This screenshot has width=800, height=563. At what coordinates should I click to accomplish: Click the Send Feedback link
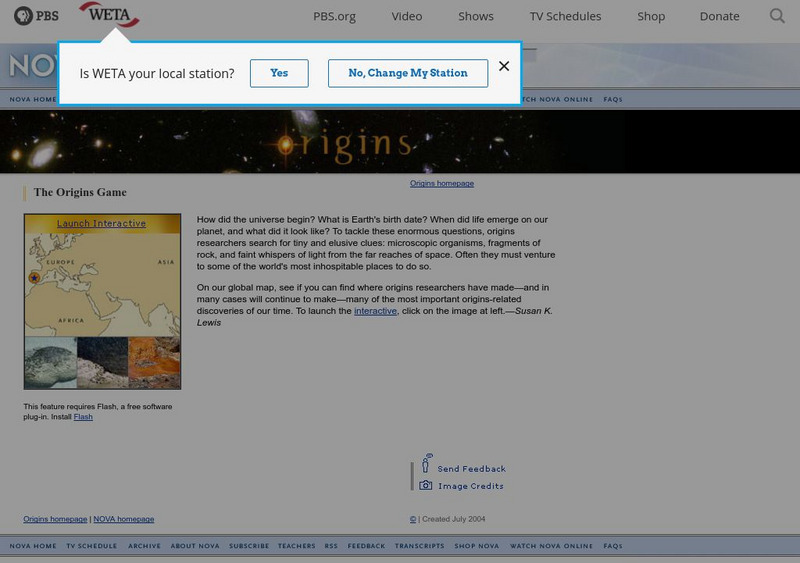pyautogui.click(x=471, y=469)
